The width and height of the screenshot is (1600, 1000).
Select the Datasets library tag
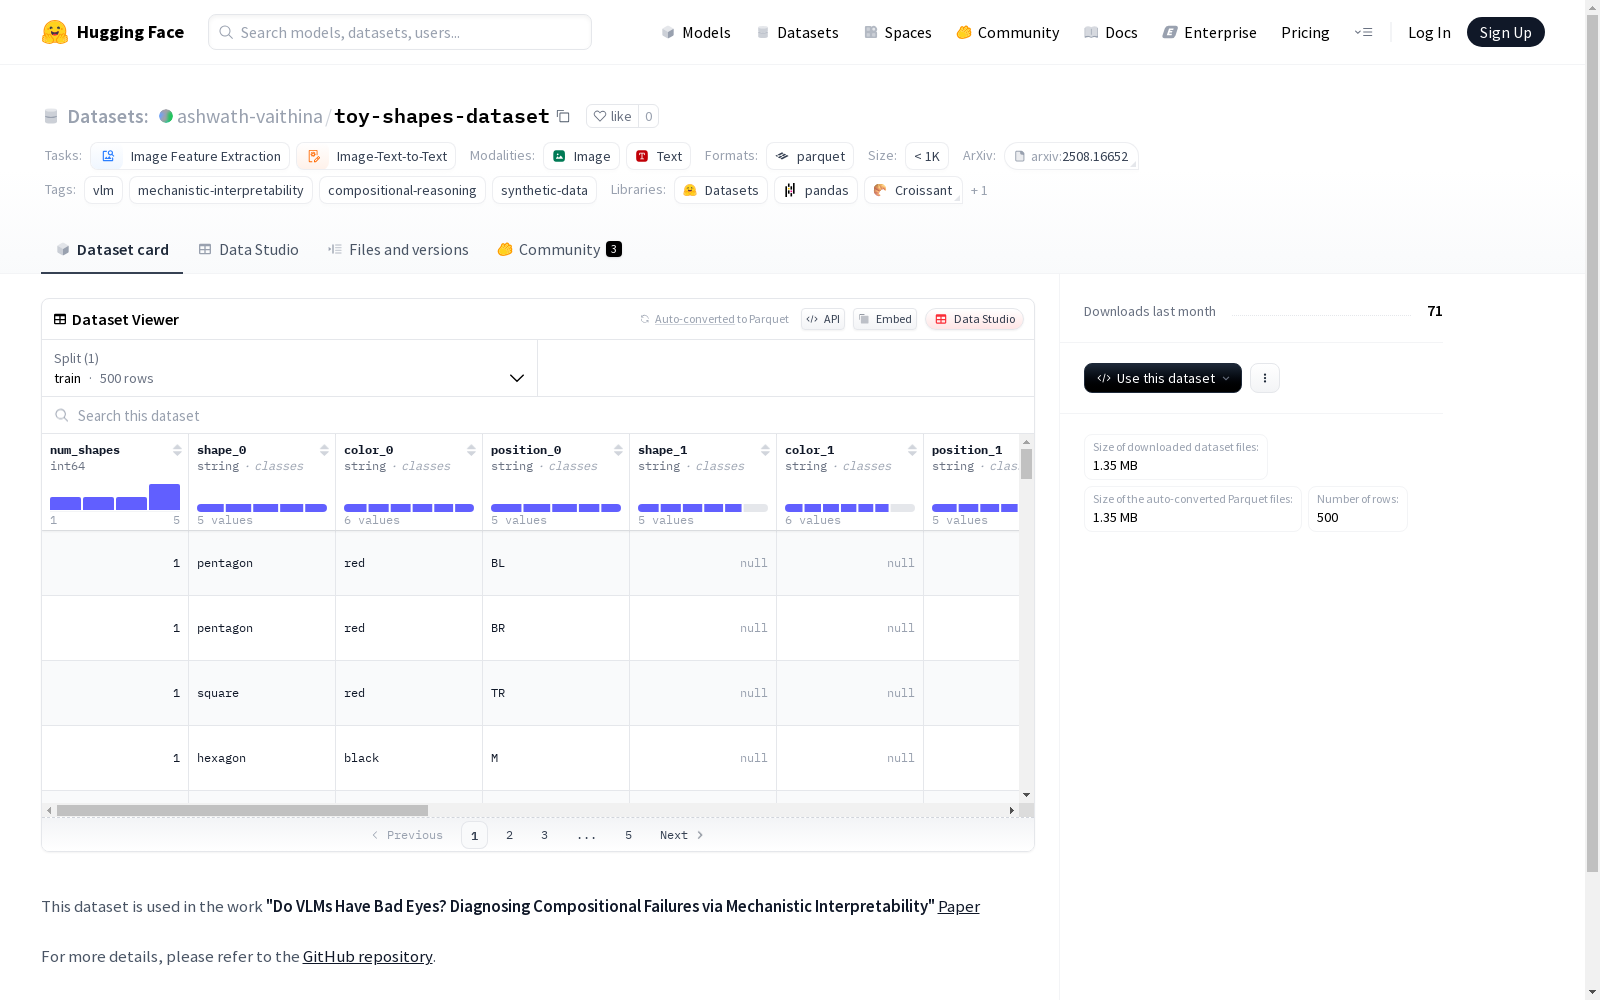click(x=721, y=190)
